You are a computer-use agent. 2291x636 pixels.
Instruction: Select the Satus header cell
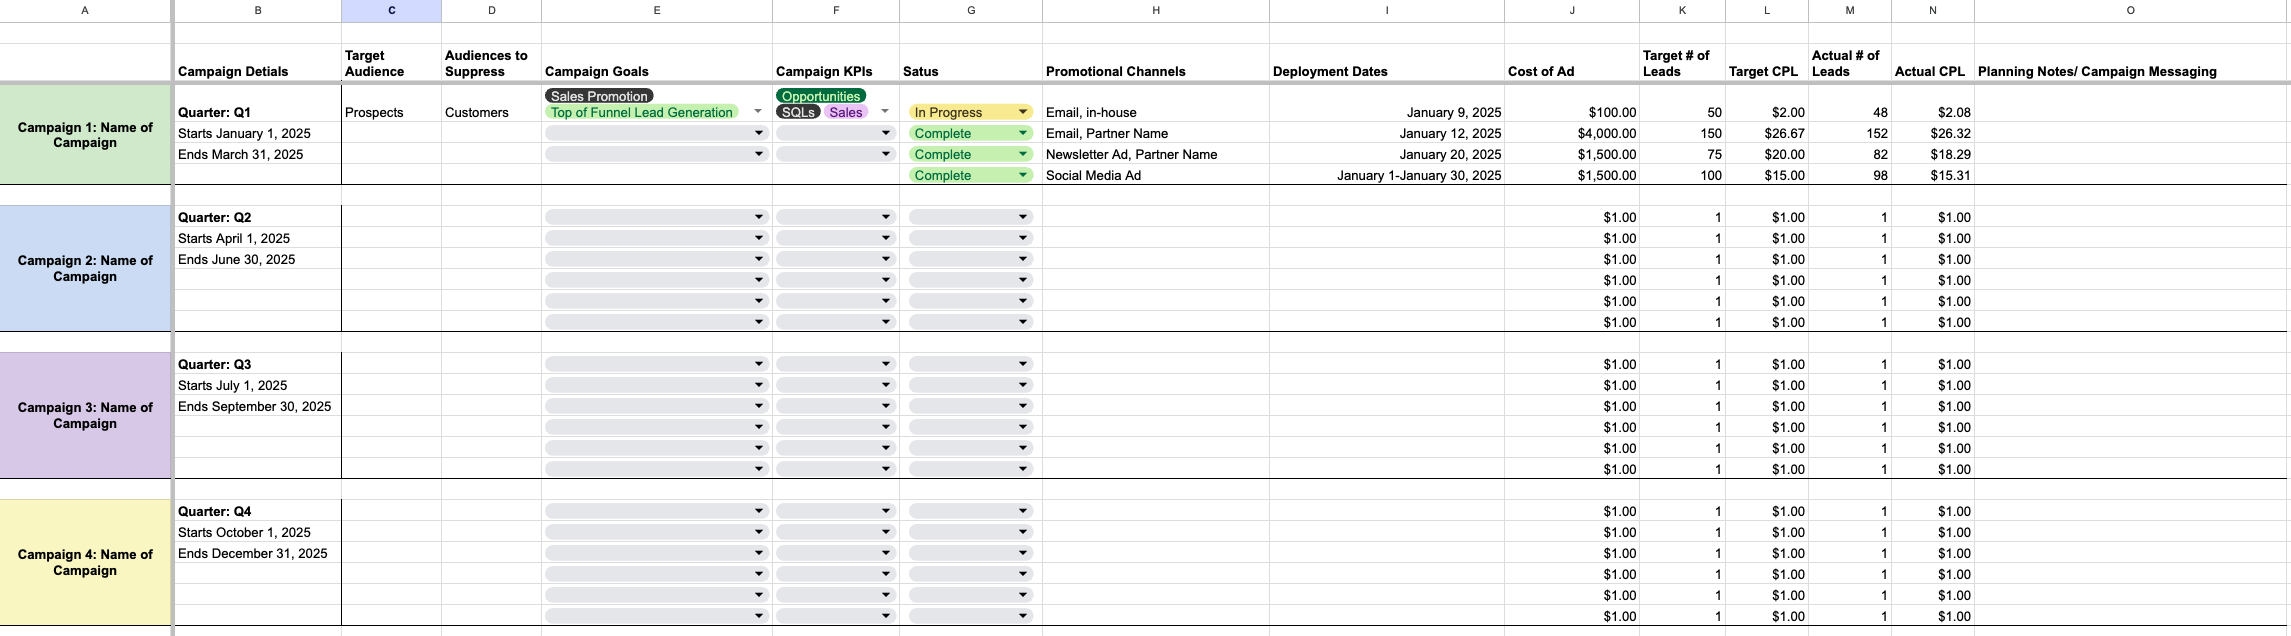(x=971, y=63)
